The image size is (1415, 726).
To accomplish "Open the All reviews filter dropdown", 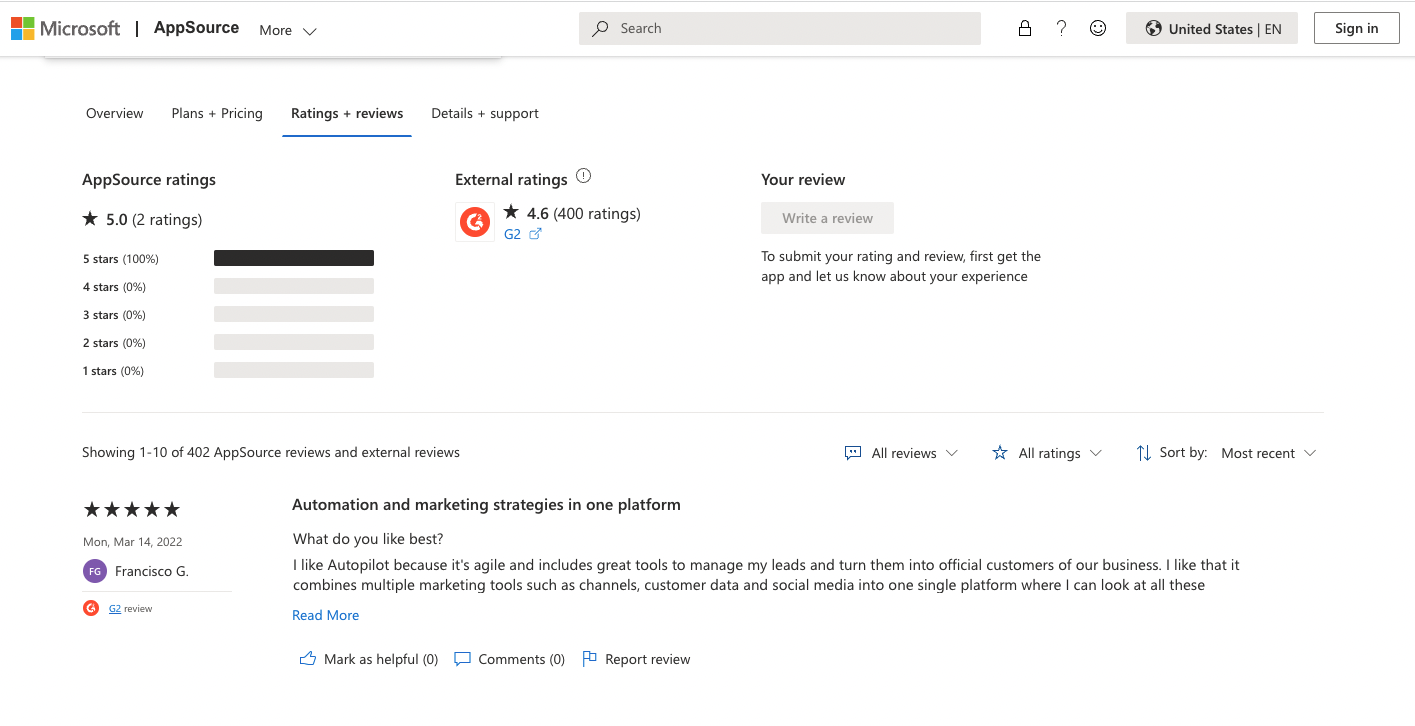I will pyautogui.click(x=901, y=453).
